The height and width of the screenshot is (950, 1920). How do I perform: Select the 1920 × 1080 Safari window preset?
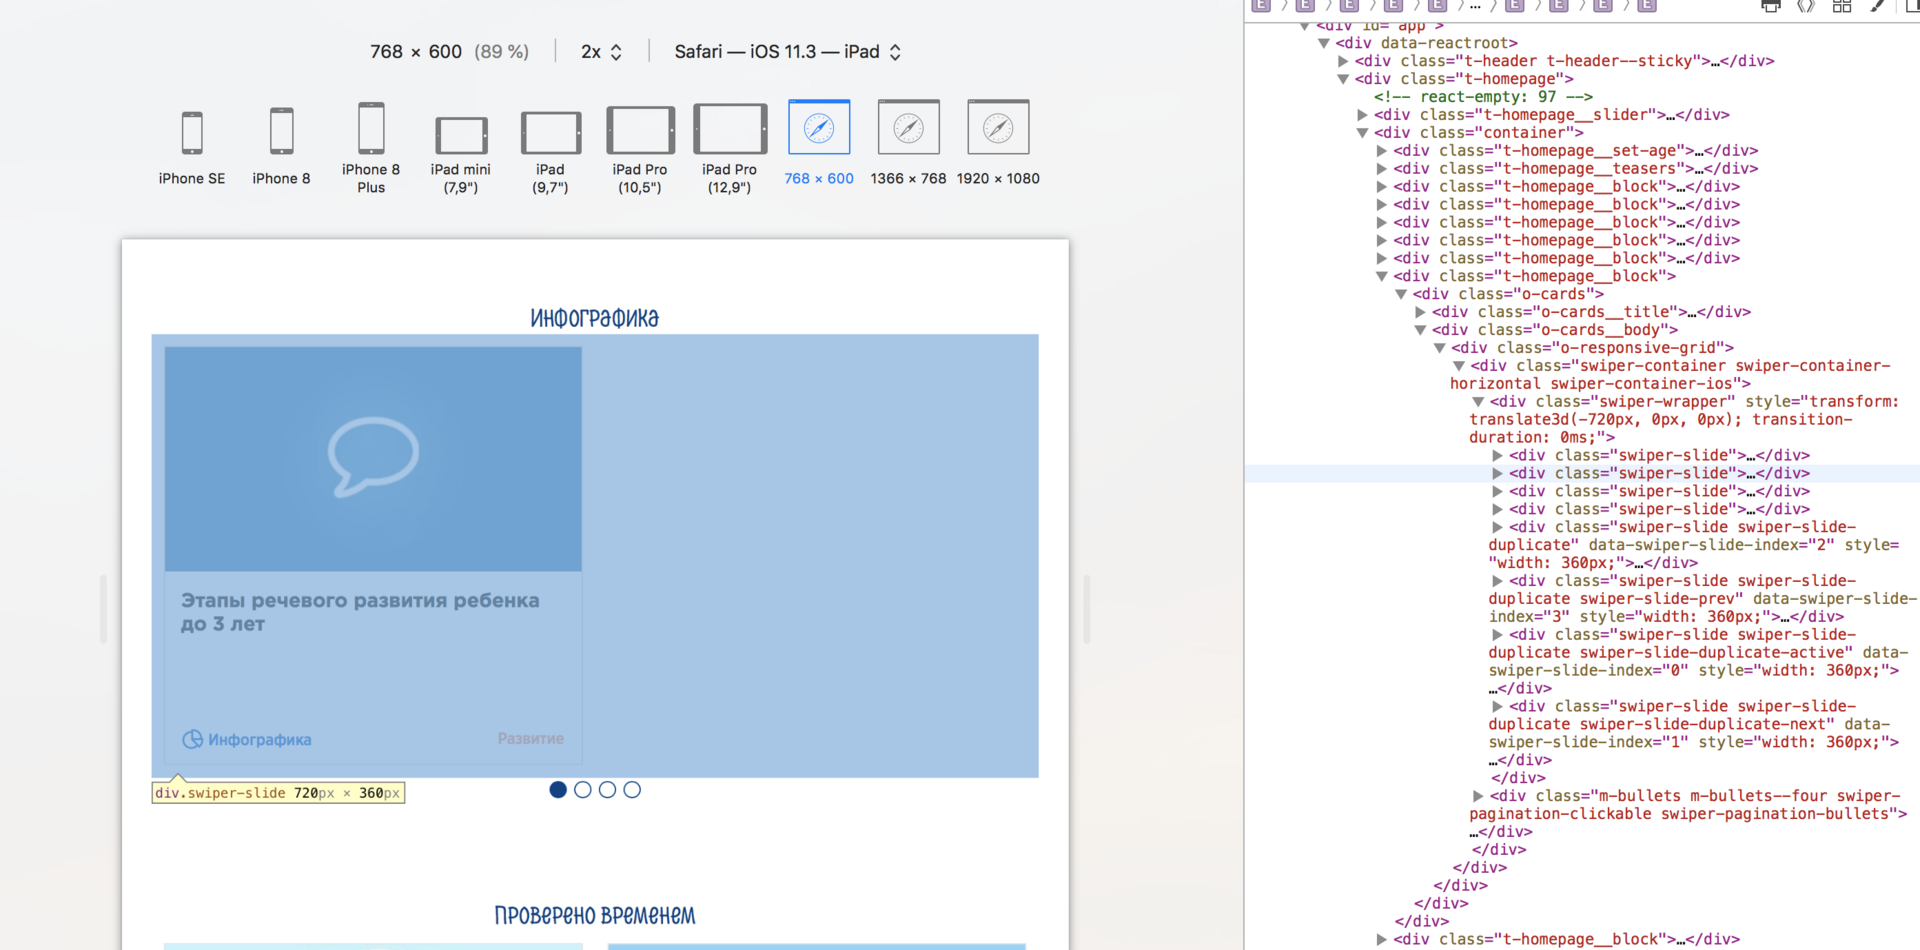tap(998, 143)
